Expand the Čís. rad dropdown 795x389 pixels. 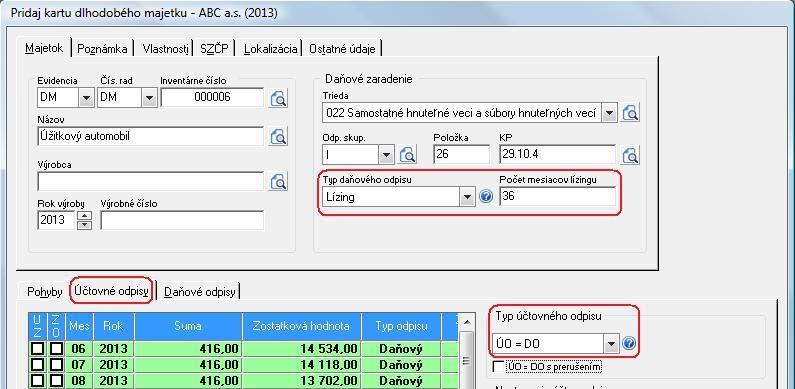click(149, 97)
